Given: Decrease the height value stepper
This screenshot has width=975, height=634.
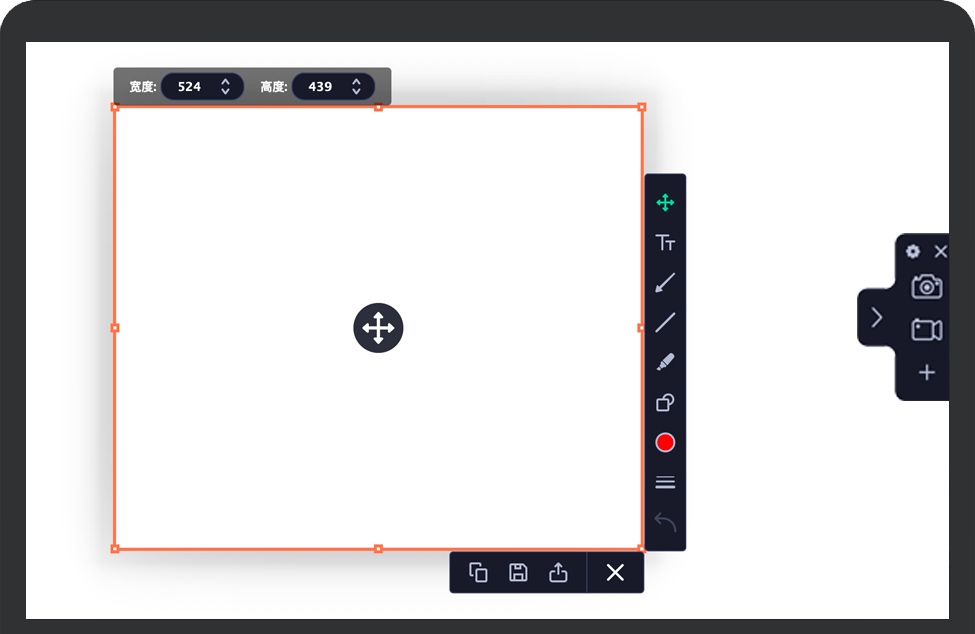Looking at the screenshot, I should pos(358,91).
